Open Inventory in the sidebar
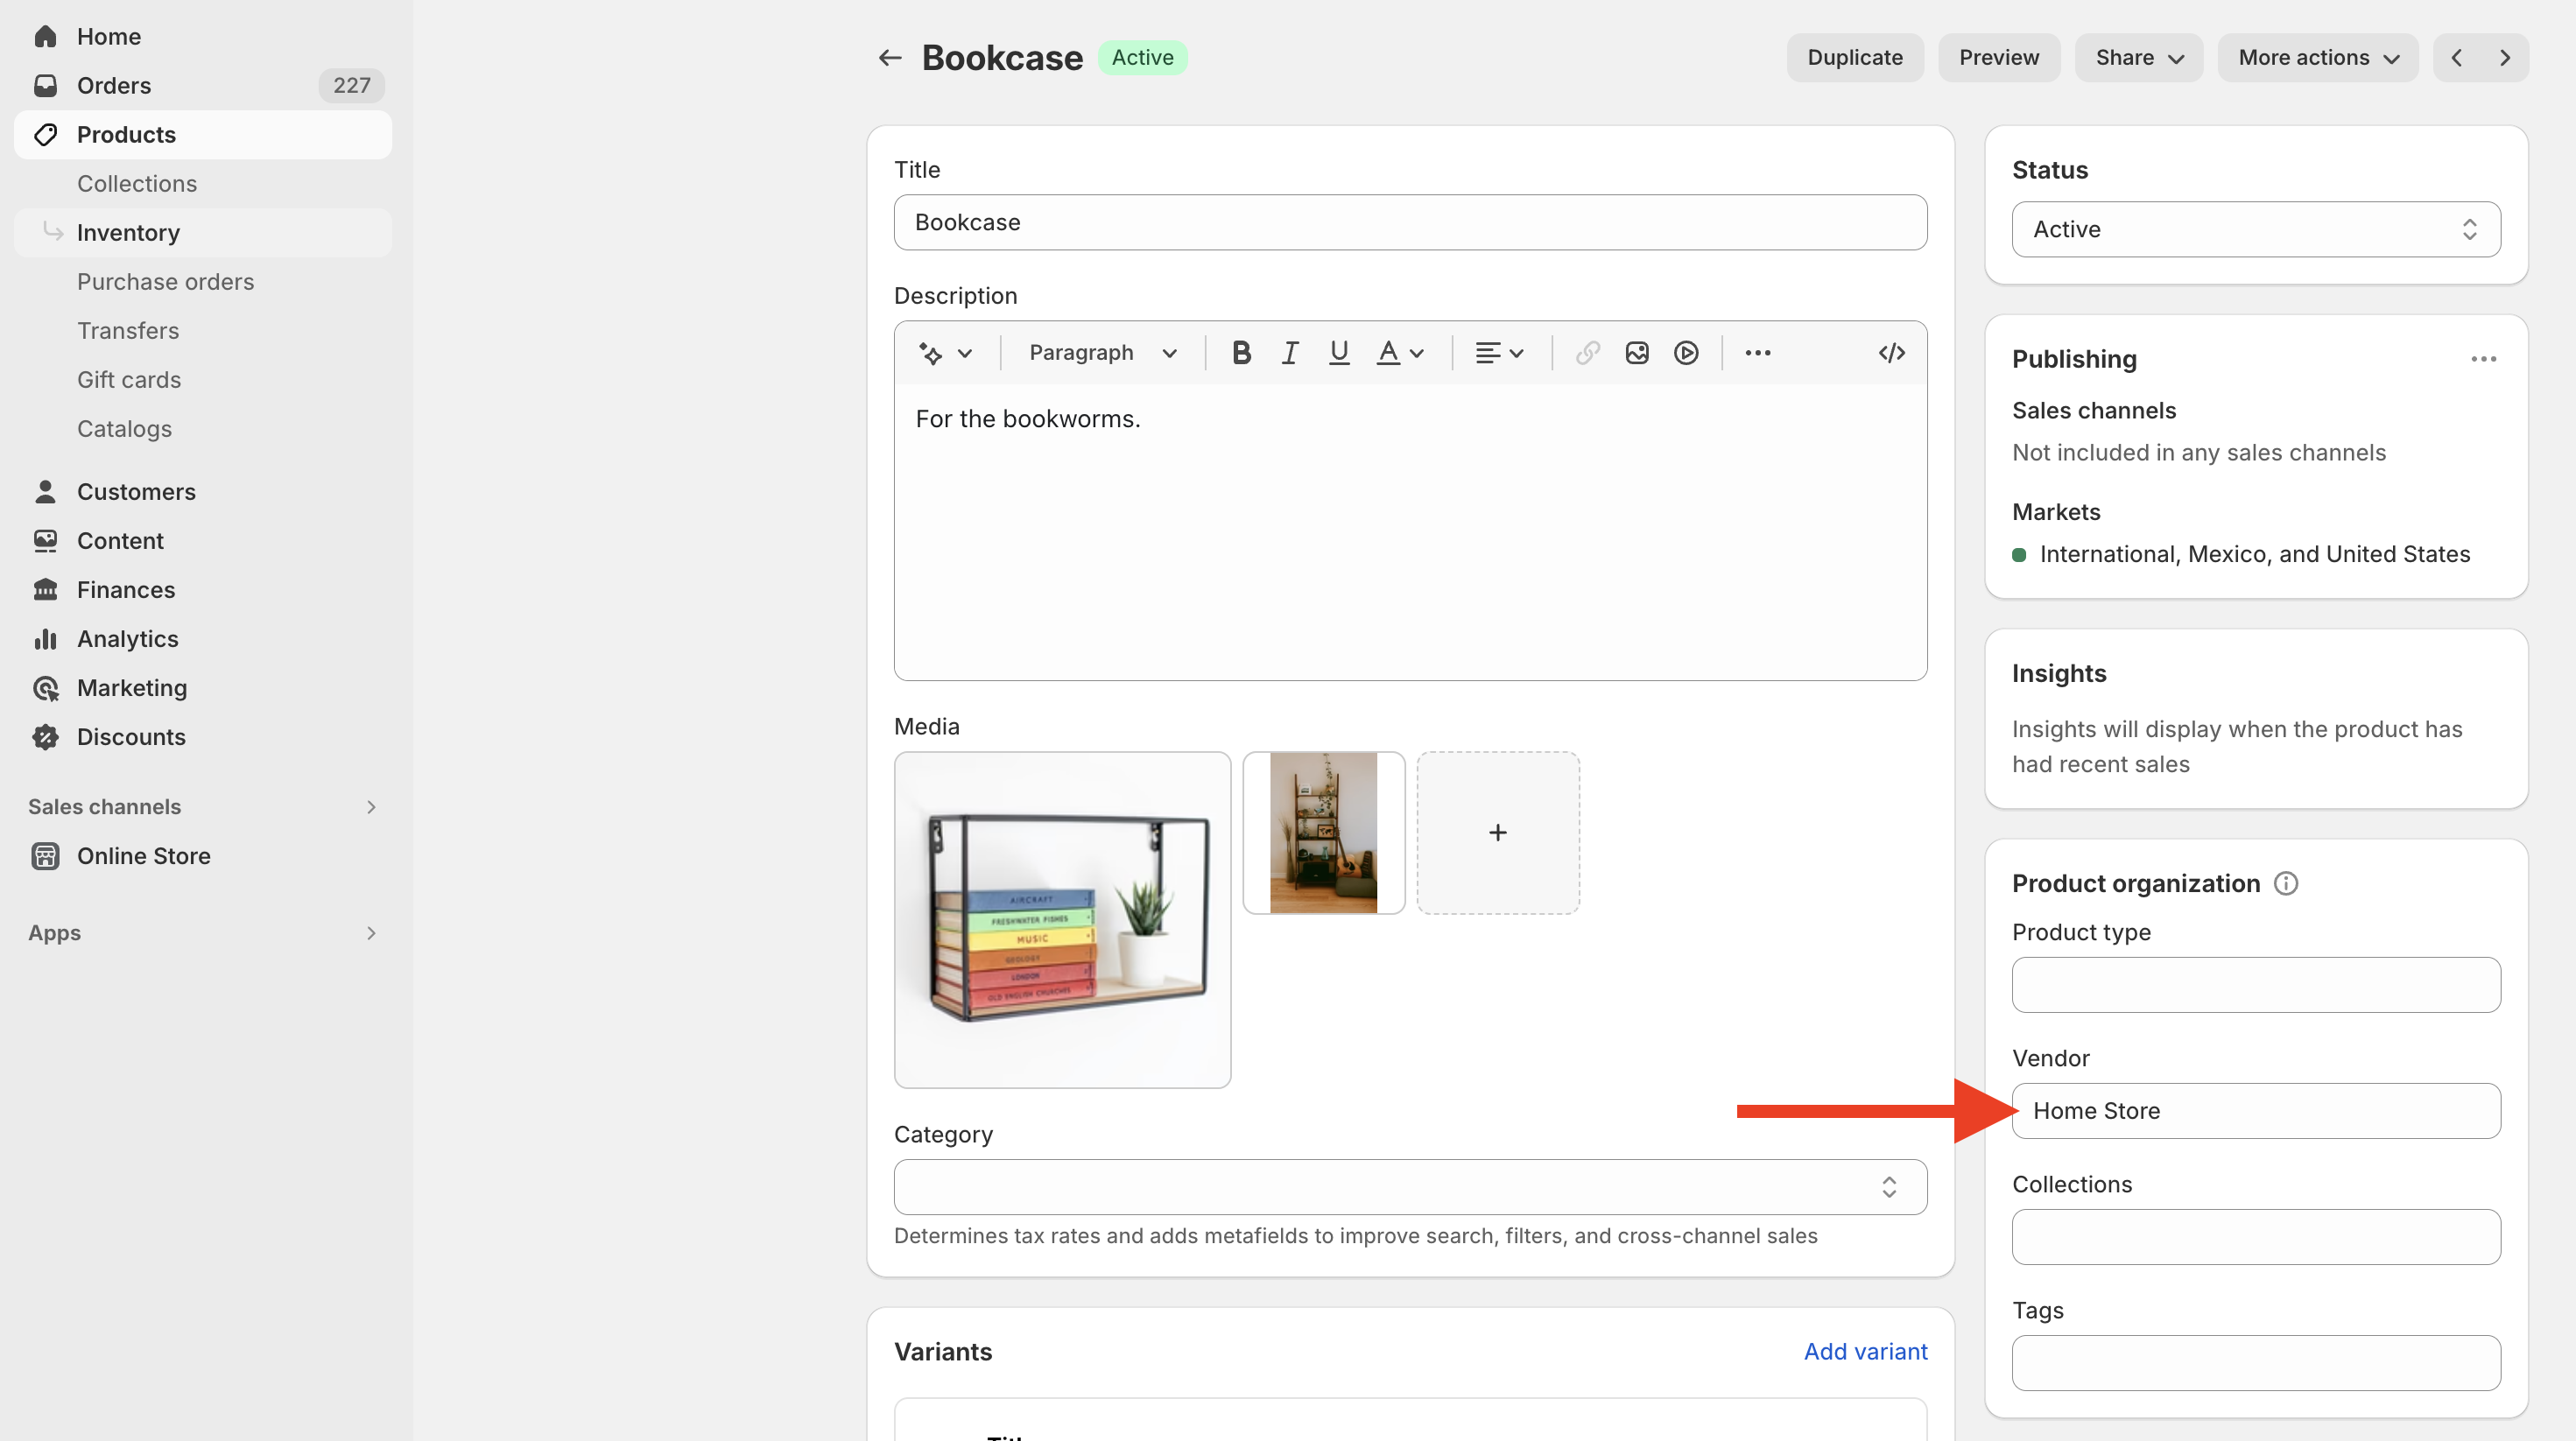2576x1441 pixels. 128,233
